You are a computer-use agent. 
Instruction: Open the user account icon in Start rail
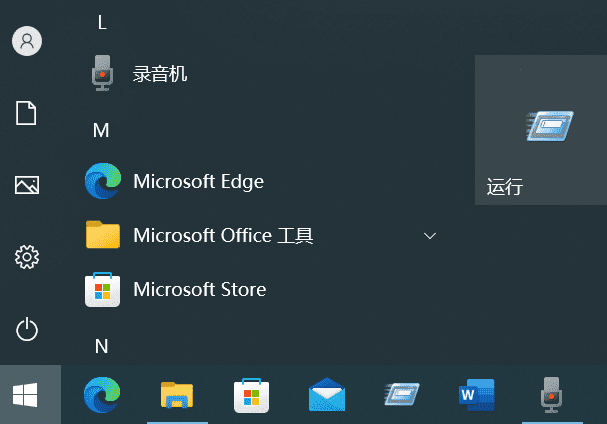tap(26, 41)
